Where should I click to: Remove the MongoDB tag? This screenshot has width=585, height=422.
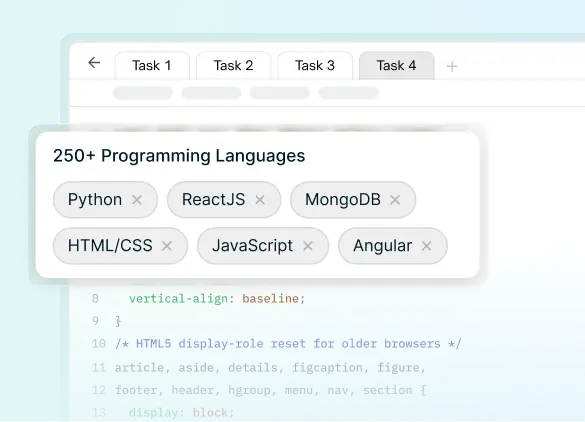point(395,200)
